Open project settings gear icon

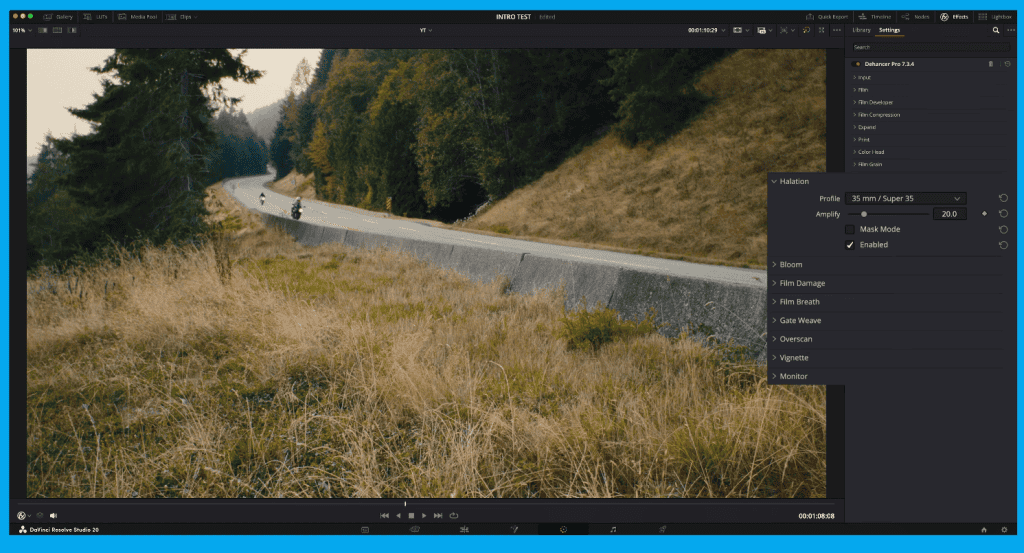(1003, 529)
